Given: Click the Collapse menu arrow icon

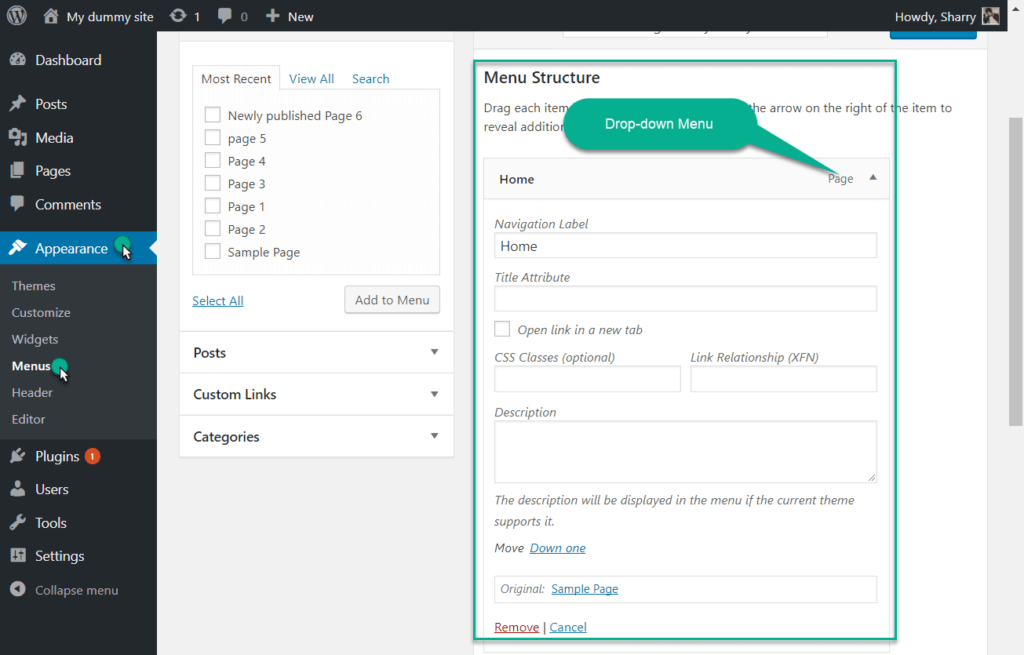Looking at the screenshot, I should (18, 589).
